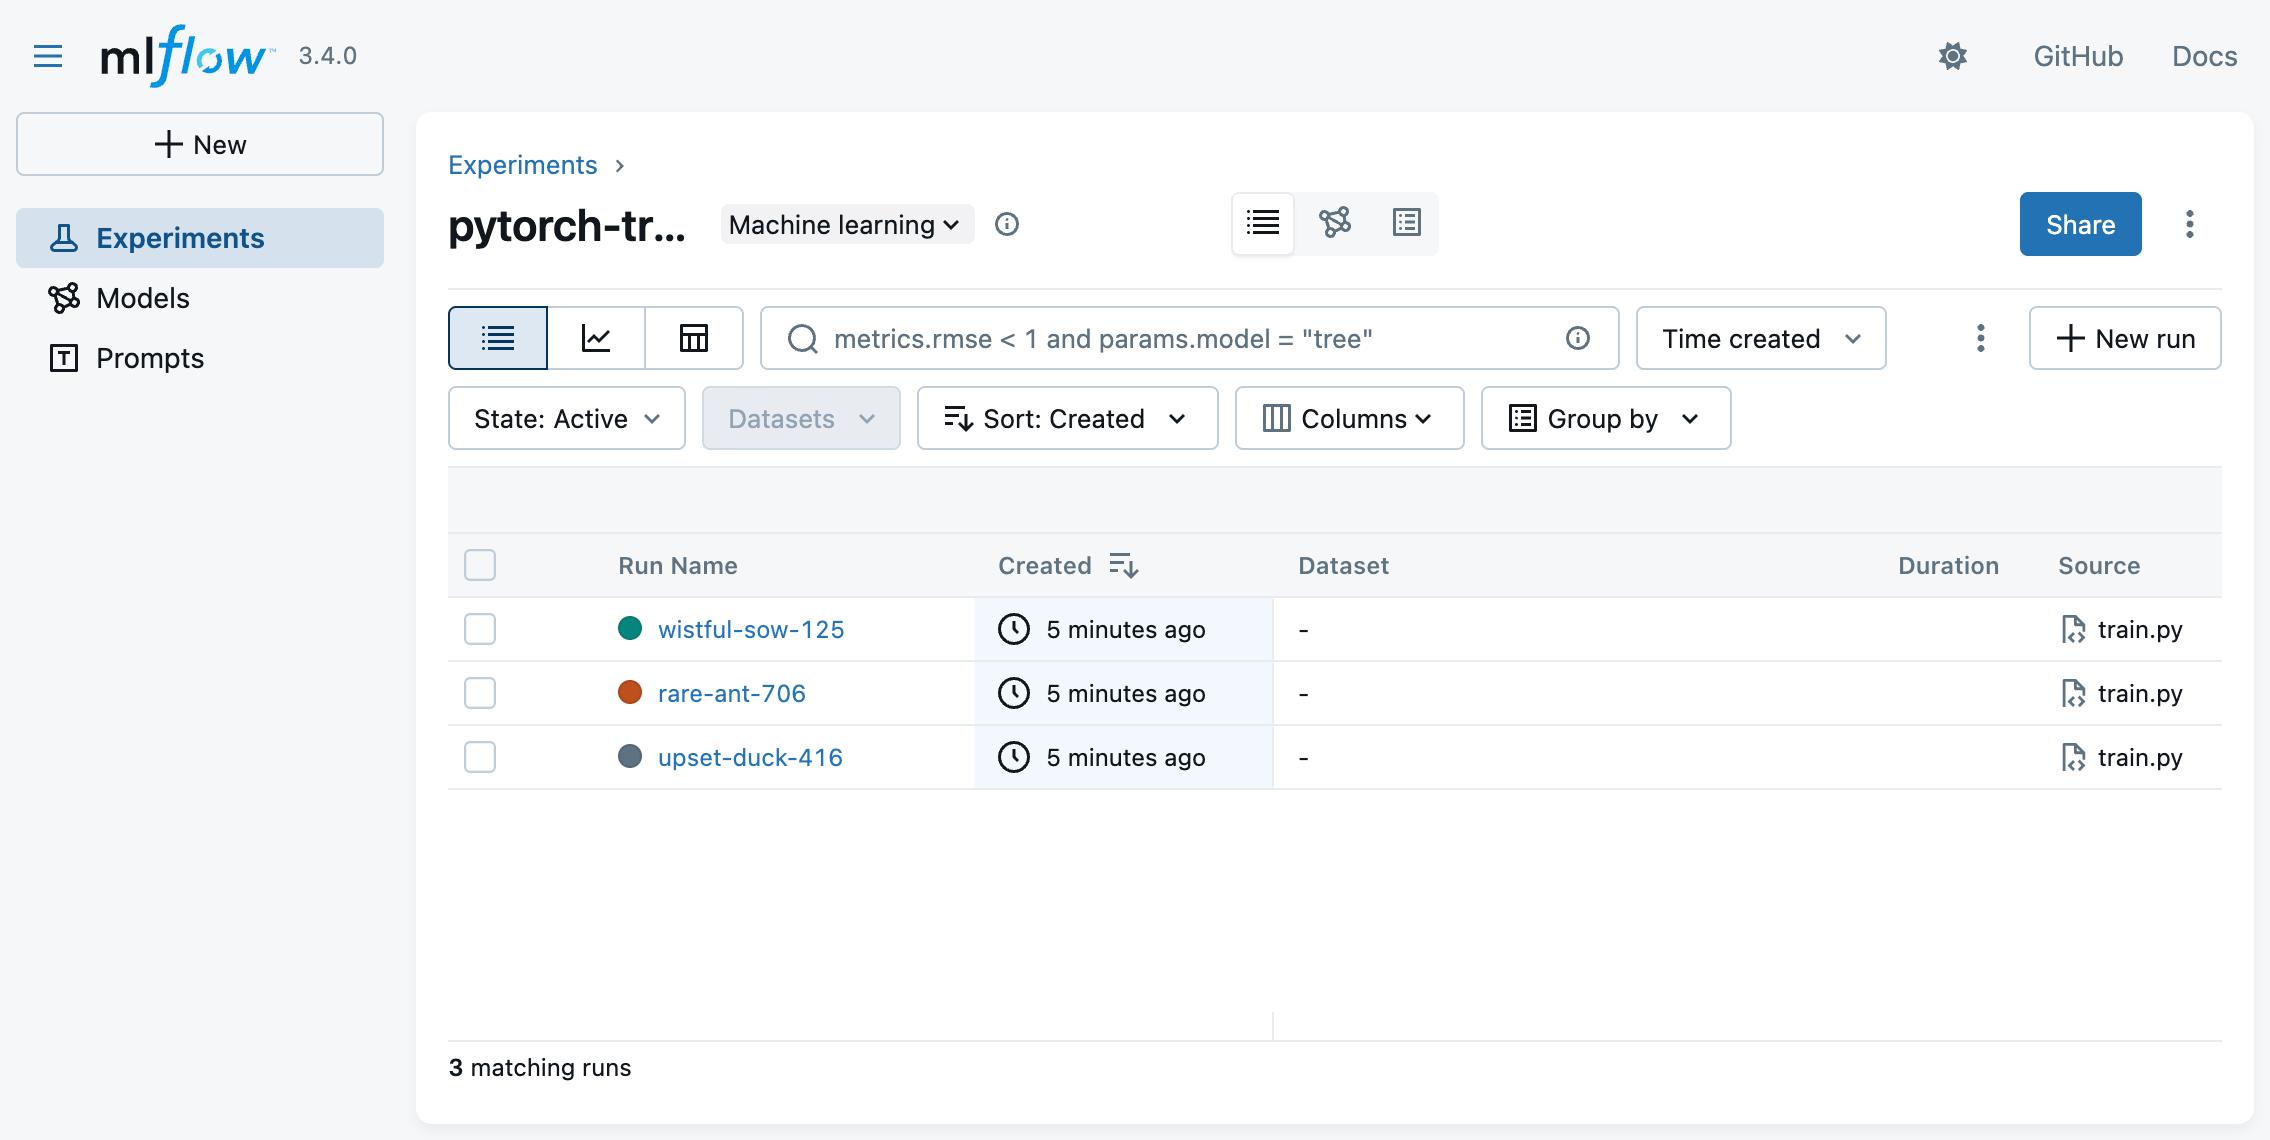Open the three-dot menu next to Share
The height and width of the screenshot is (1140, 2270).
pos(2189,224)
